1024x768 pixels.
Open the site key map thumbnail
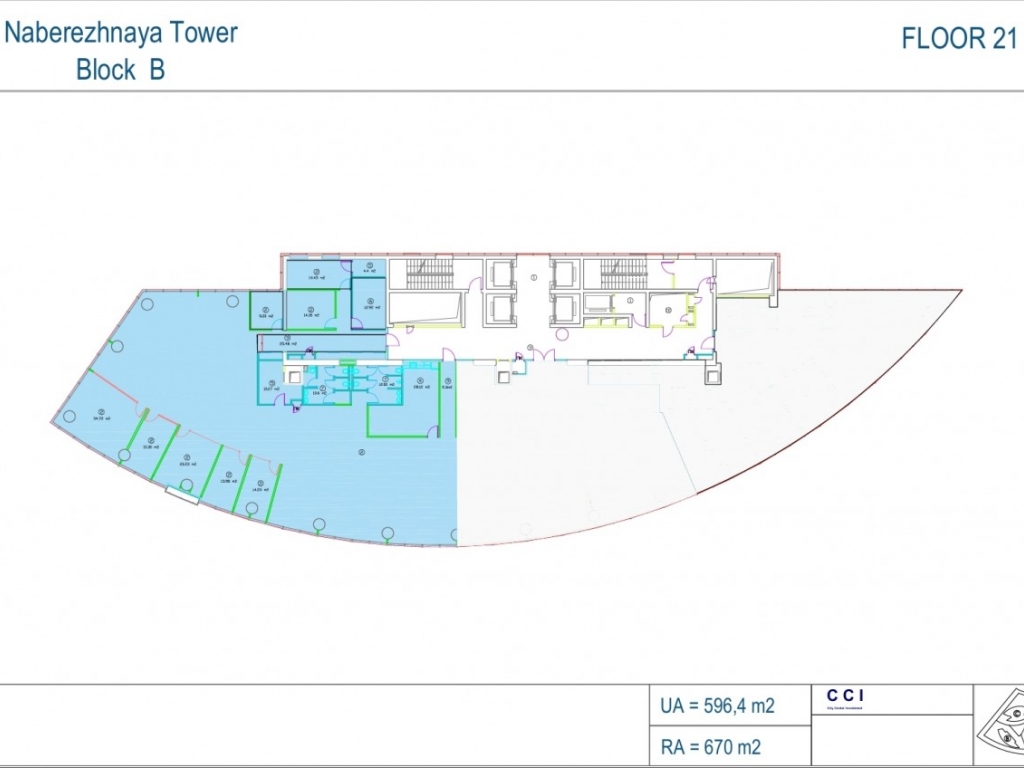pos(1000,724)
